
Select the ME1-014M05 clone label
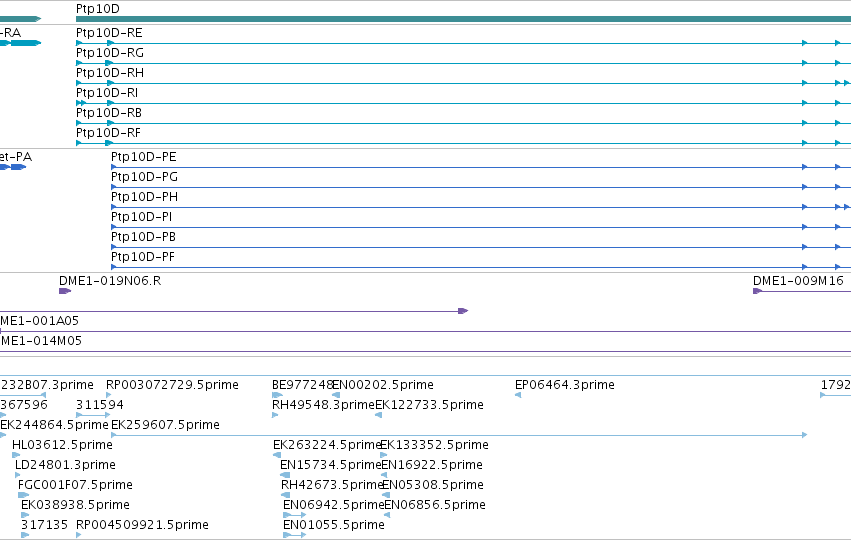[x=41, y=341]
